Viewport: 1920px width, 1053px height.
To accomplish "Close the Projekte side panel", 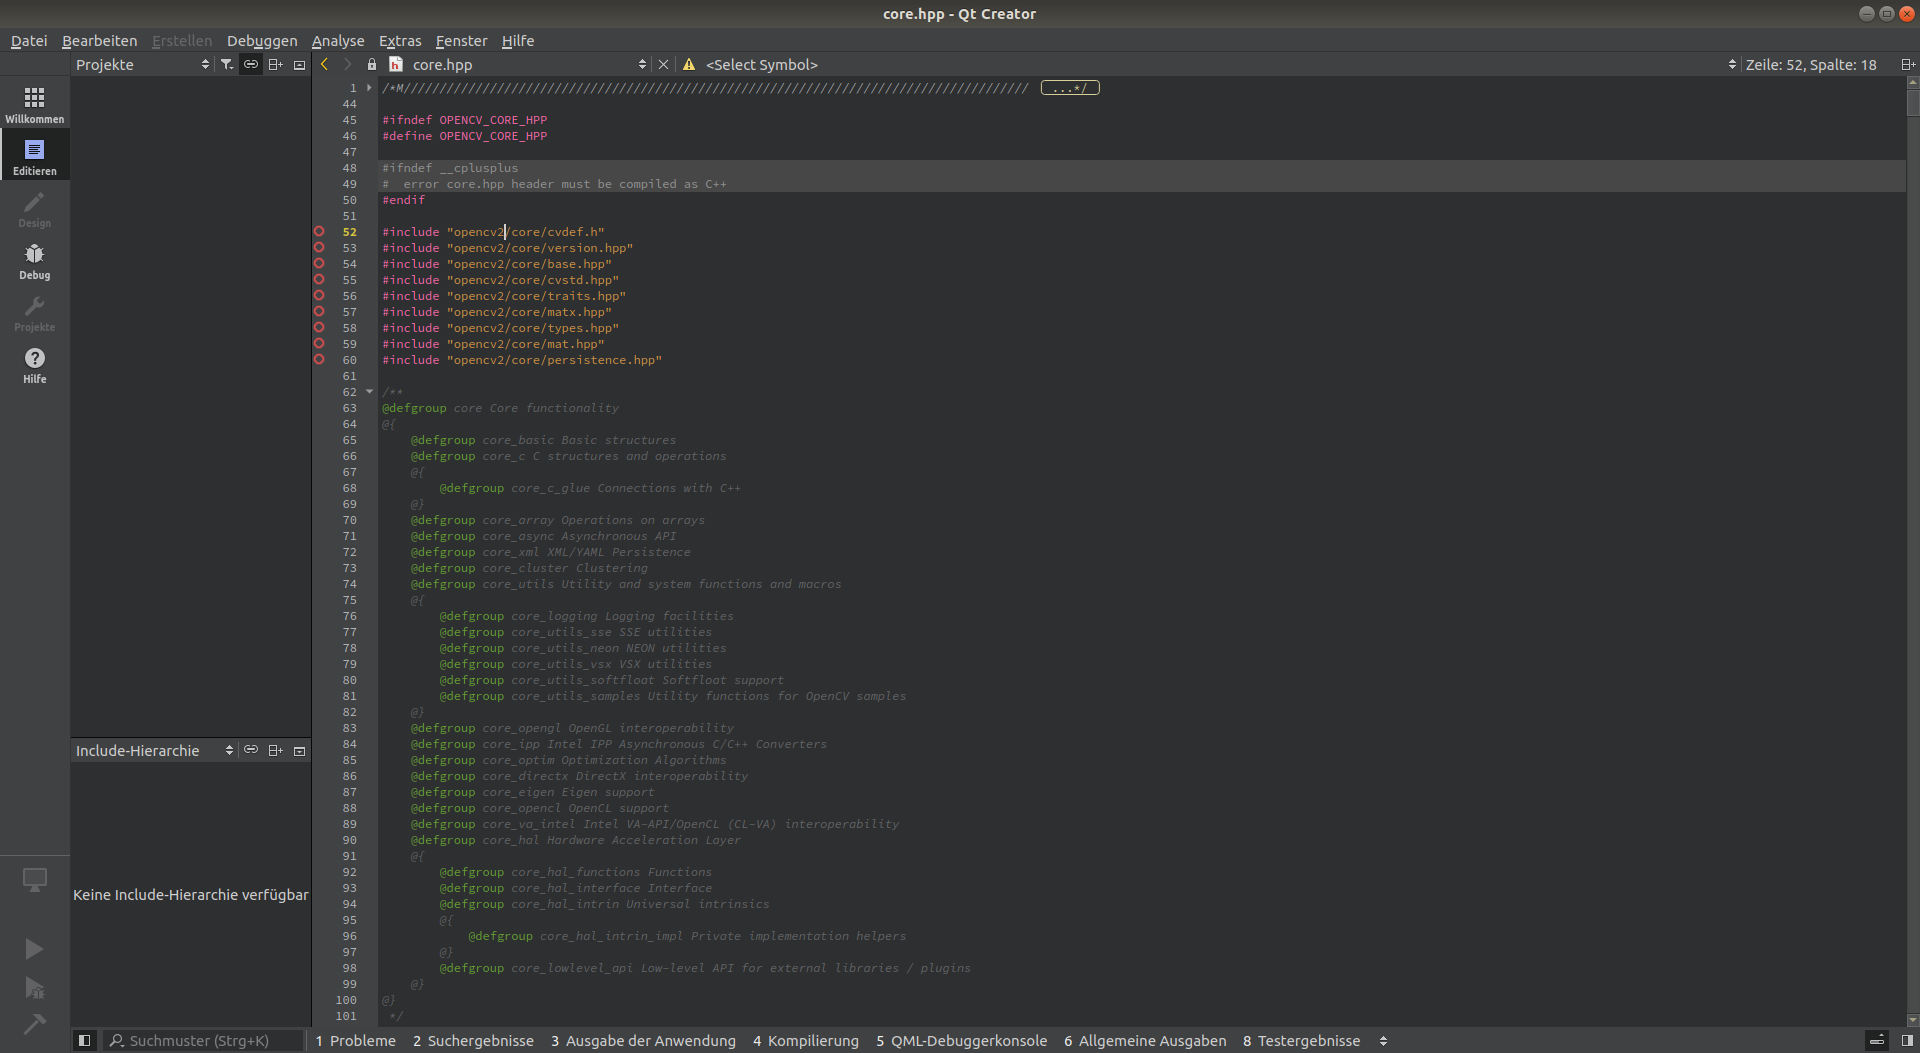I will 299,64.
